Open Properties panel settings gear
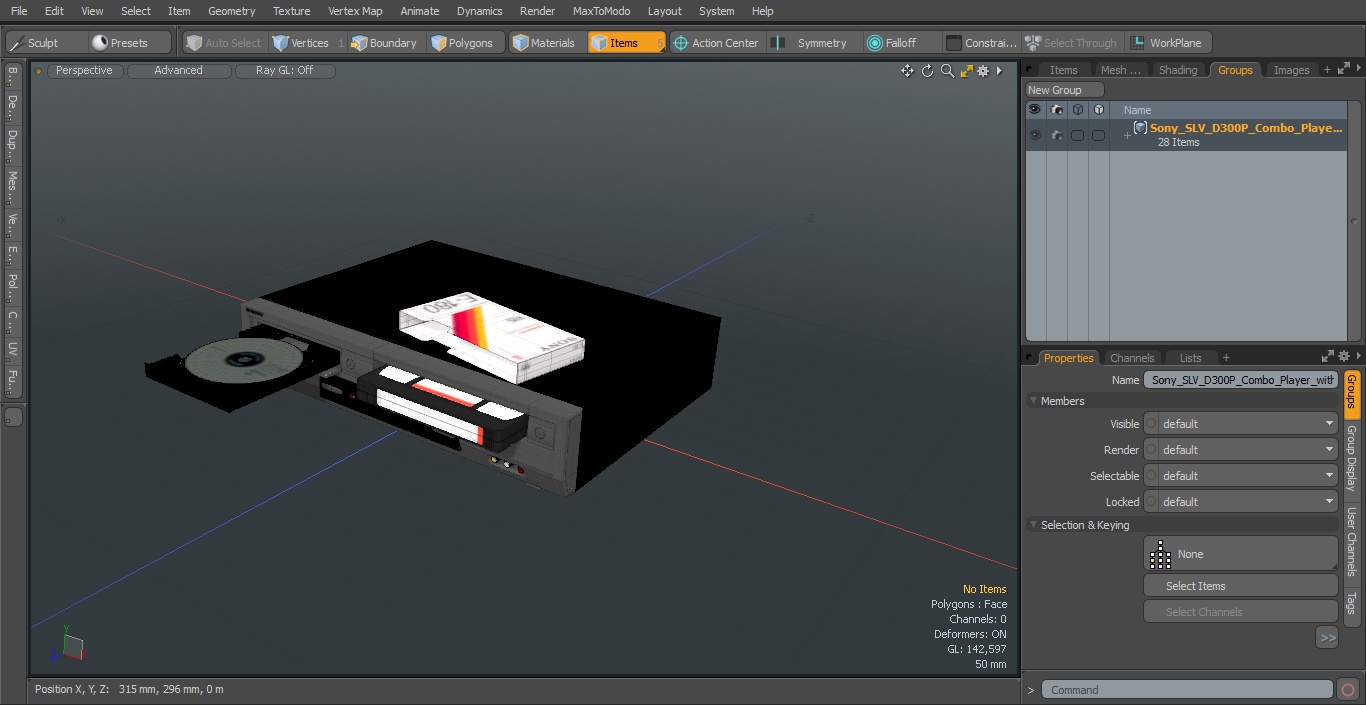This screenshot has width=1366, height=705. click(1344, 356)
